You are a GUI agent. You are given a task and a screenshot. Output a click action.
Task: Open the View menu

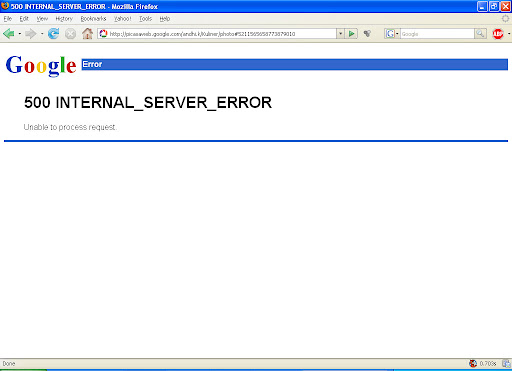[x=42, y=19]
